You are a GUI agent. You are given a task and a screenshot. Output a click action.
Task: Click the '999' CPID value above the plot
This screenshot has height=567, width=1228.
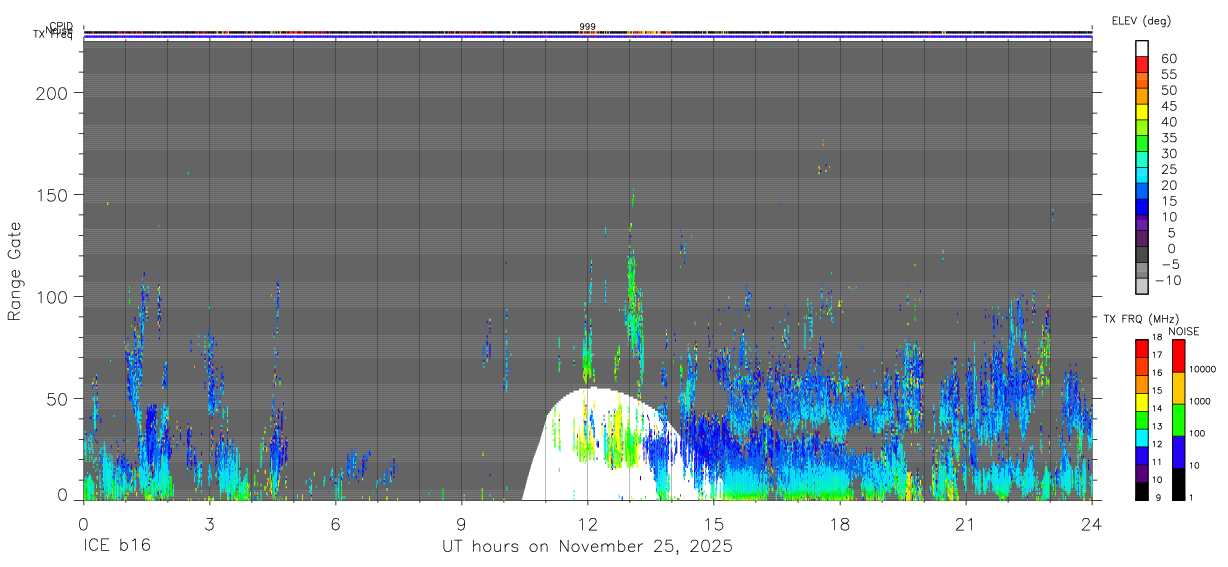(x=587, y=26)
